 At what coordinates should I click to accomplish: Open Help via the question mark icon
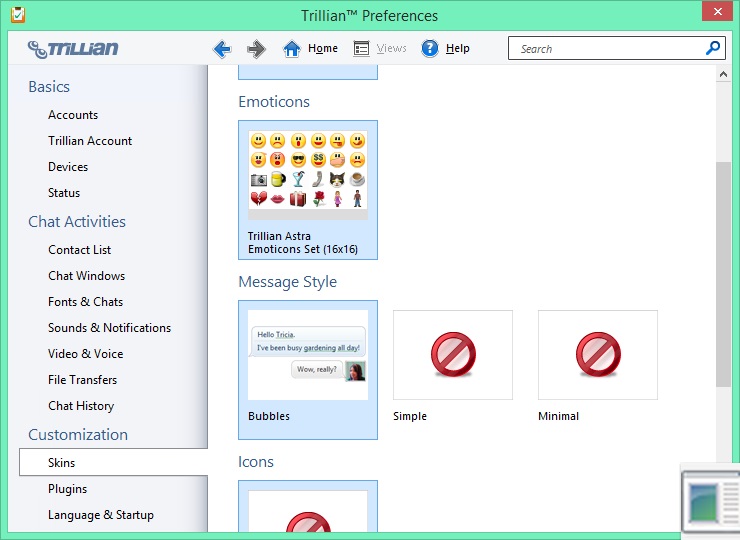pyautogui.click(x=429, y=48)
